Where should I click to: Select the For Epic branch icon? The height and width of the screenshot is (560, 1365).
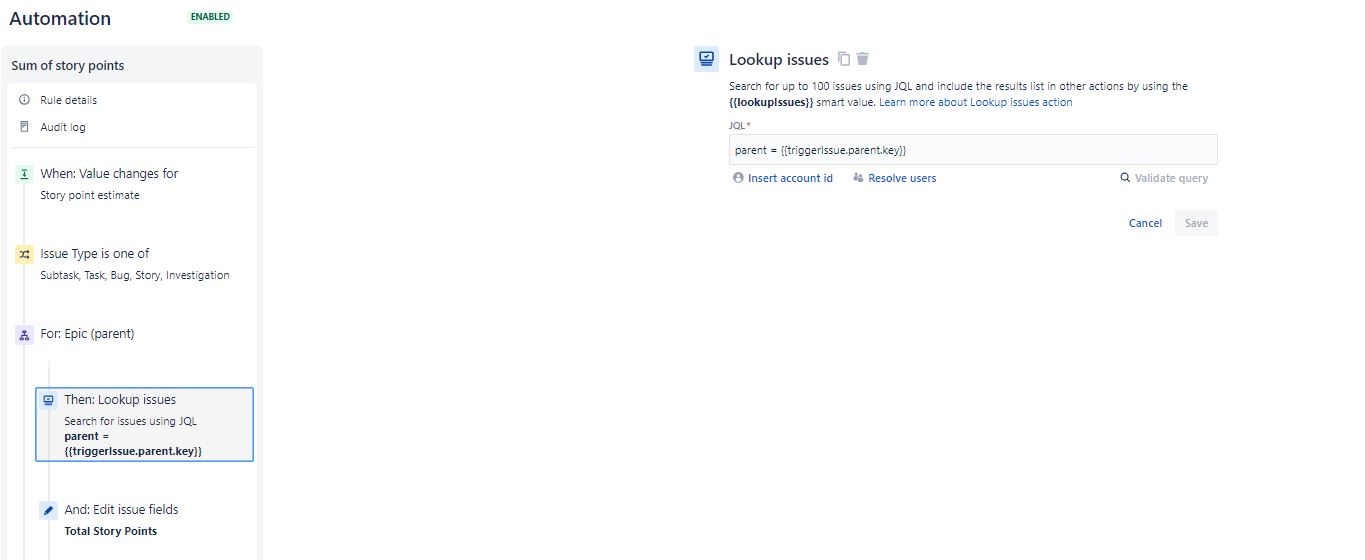coord(25,335)
